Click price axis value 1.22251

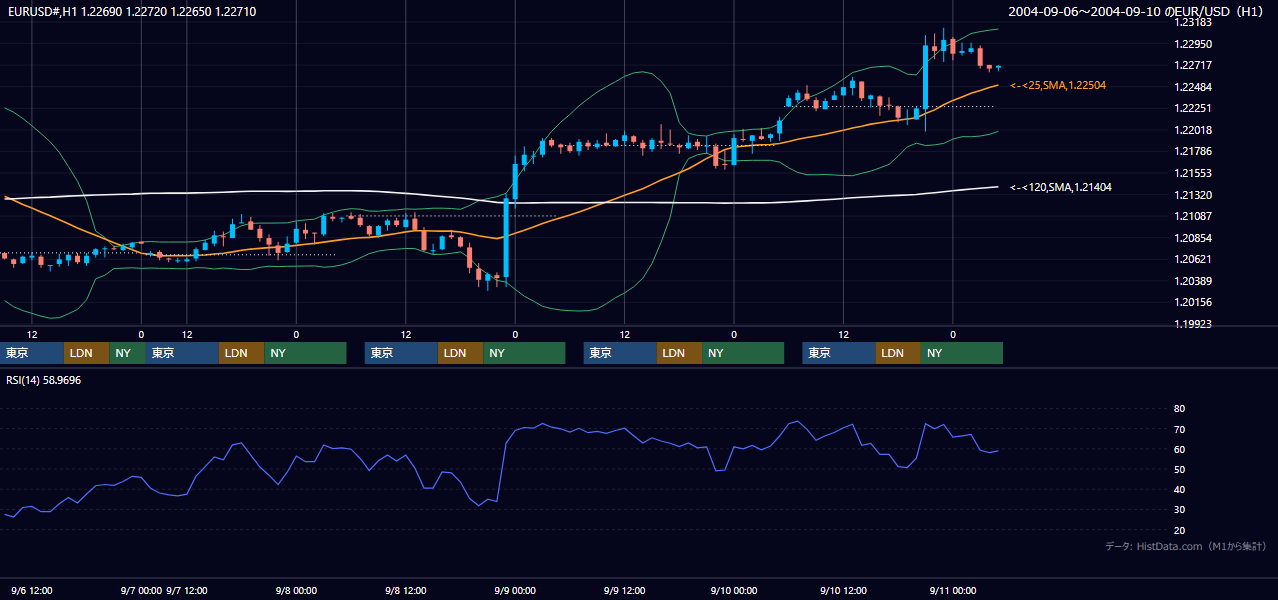tap(1193, 108)
